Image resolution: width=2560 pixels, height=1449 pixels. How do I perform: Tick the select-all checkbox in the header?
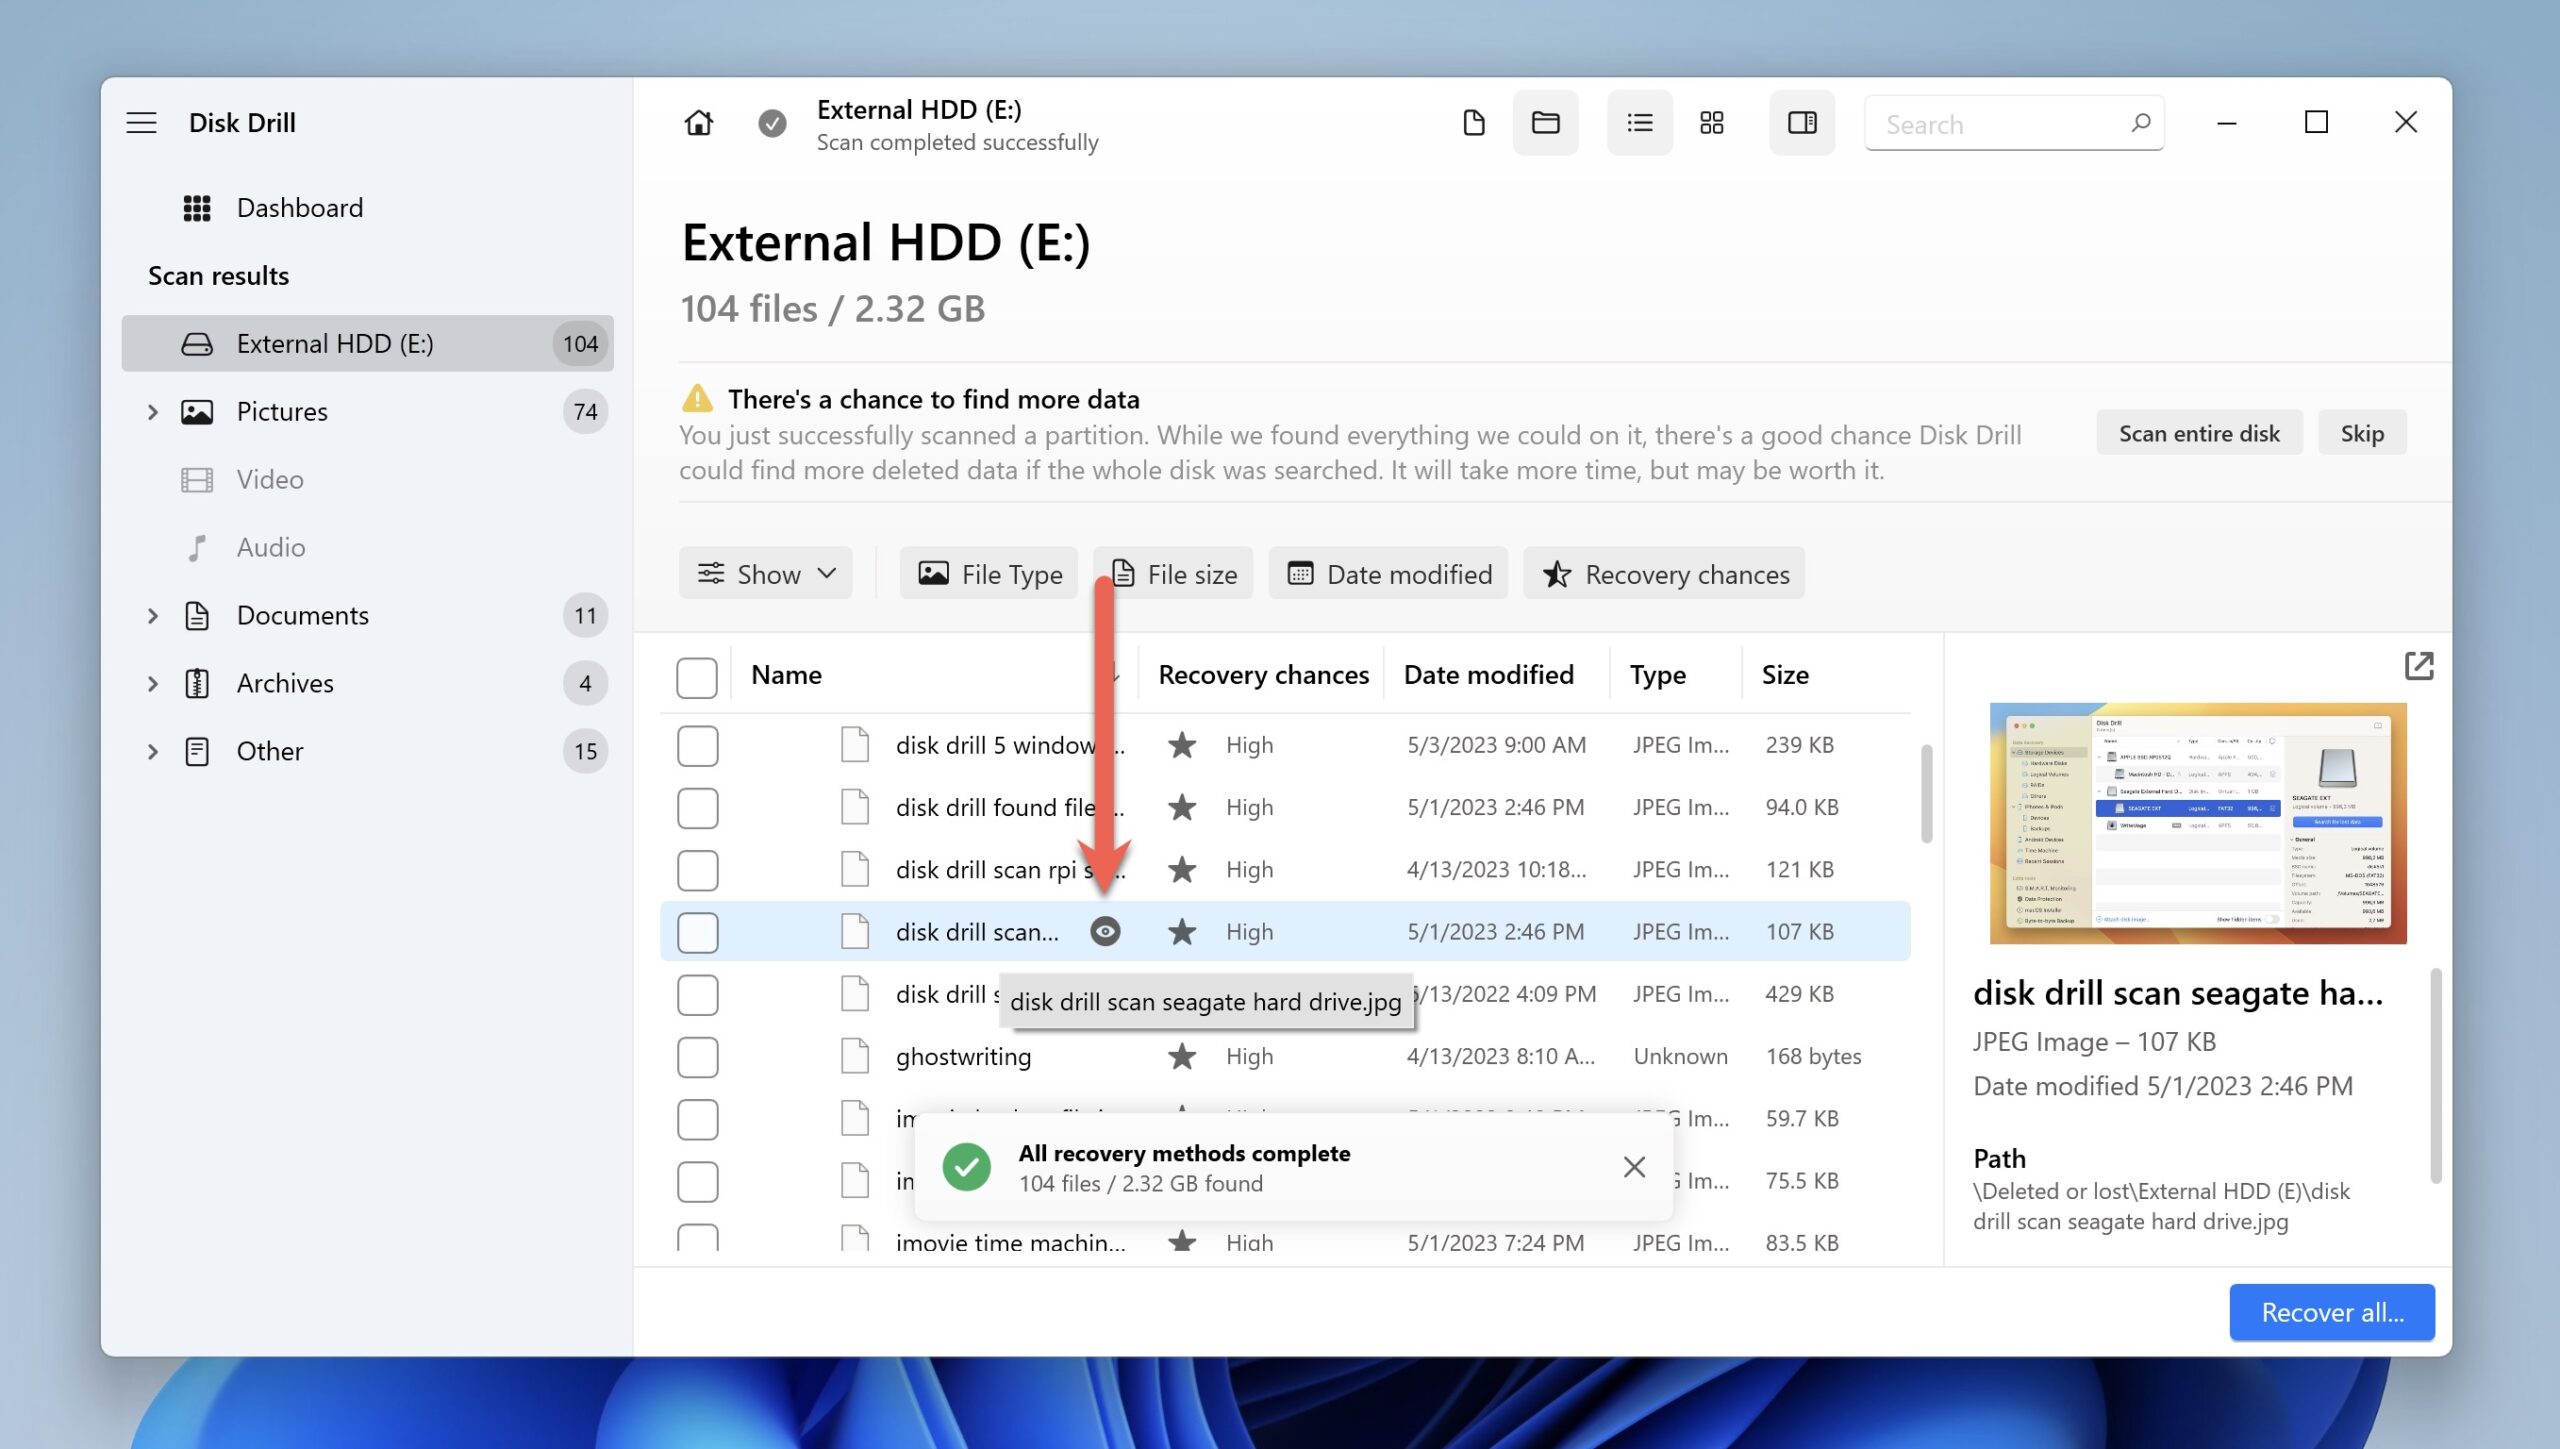(697, 678)
